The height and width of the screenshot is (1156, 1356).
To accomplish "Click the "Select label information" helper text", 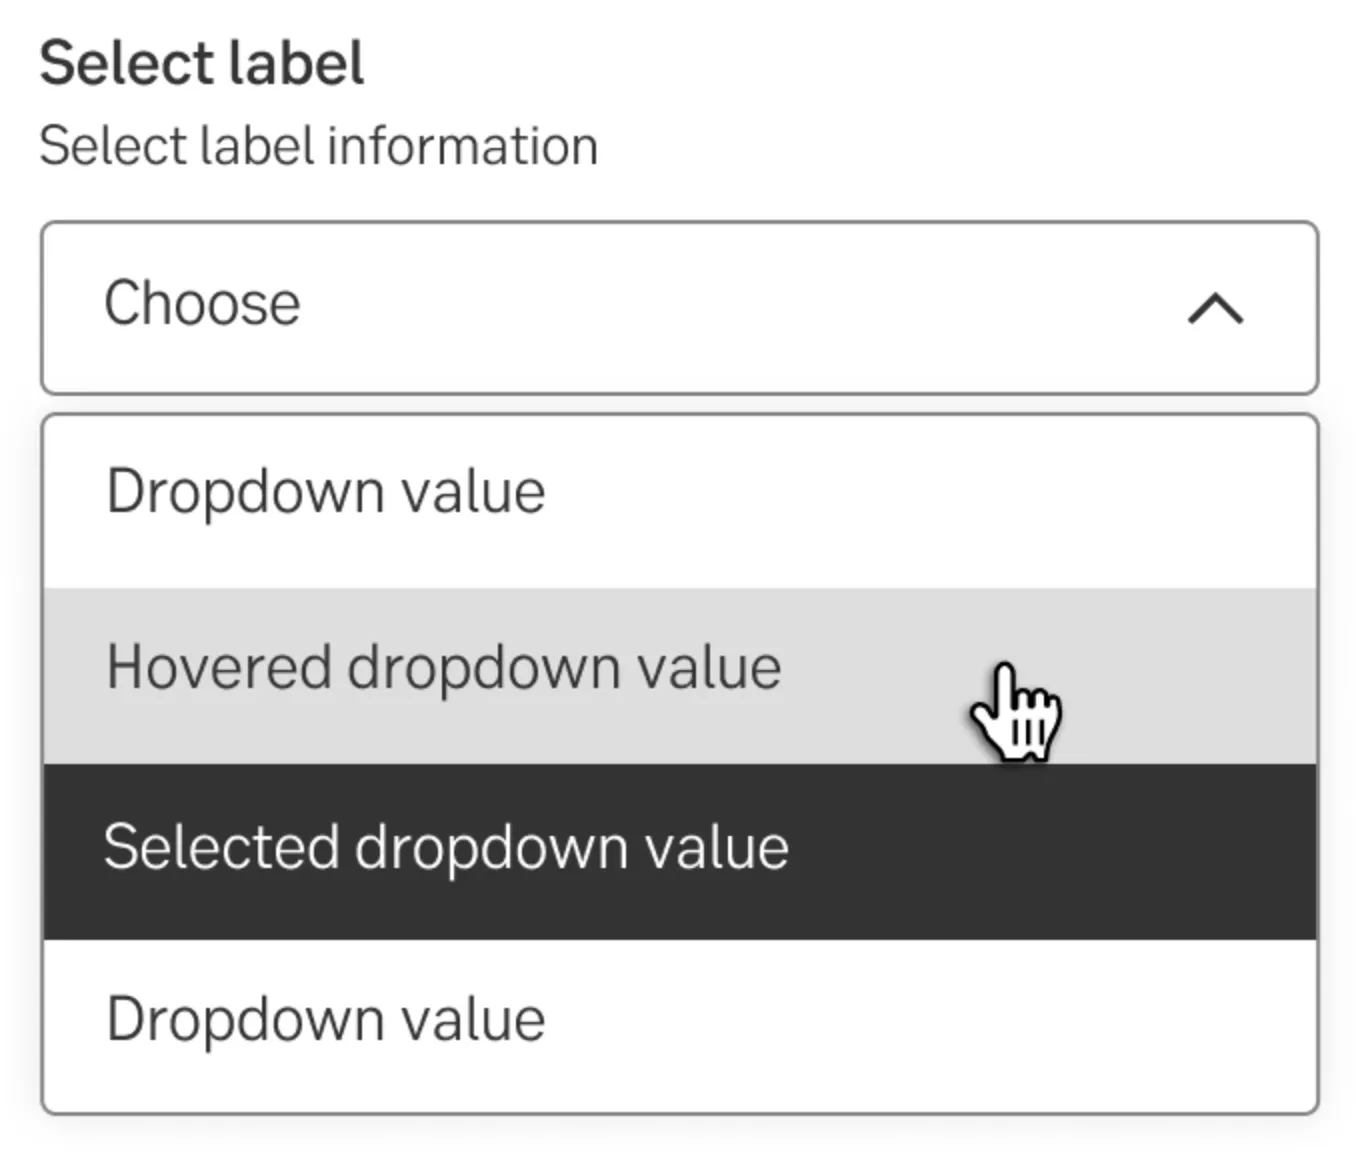I will click(318, 146).
